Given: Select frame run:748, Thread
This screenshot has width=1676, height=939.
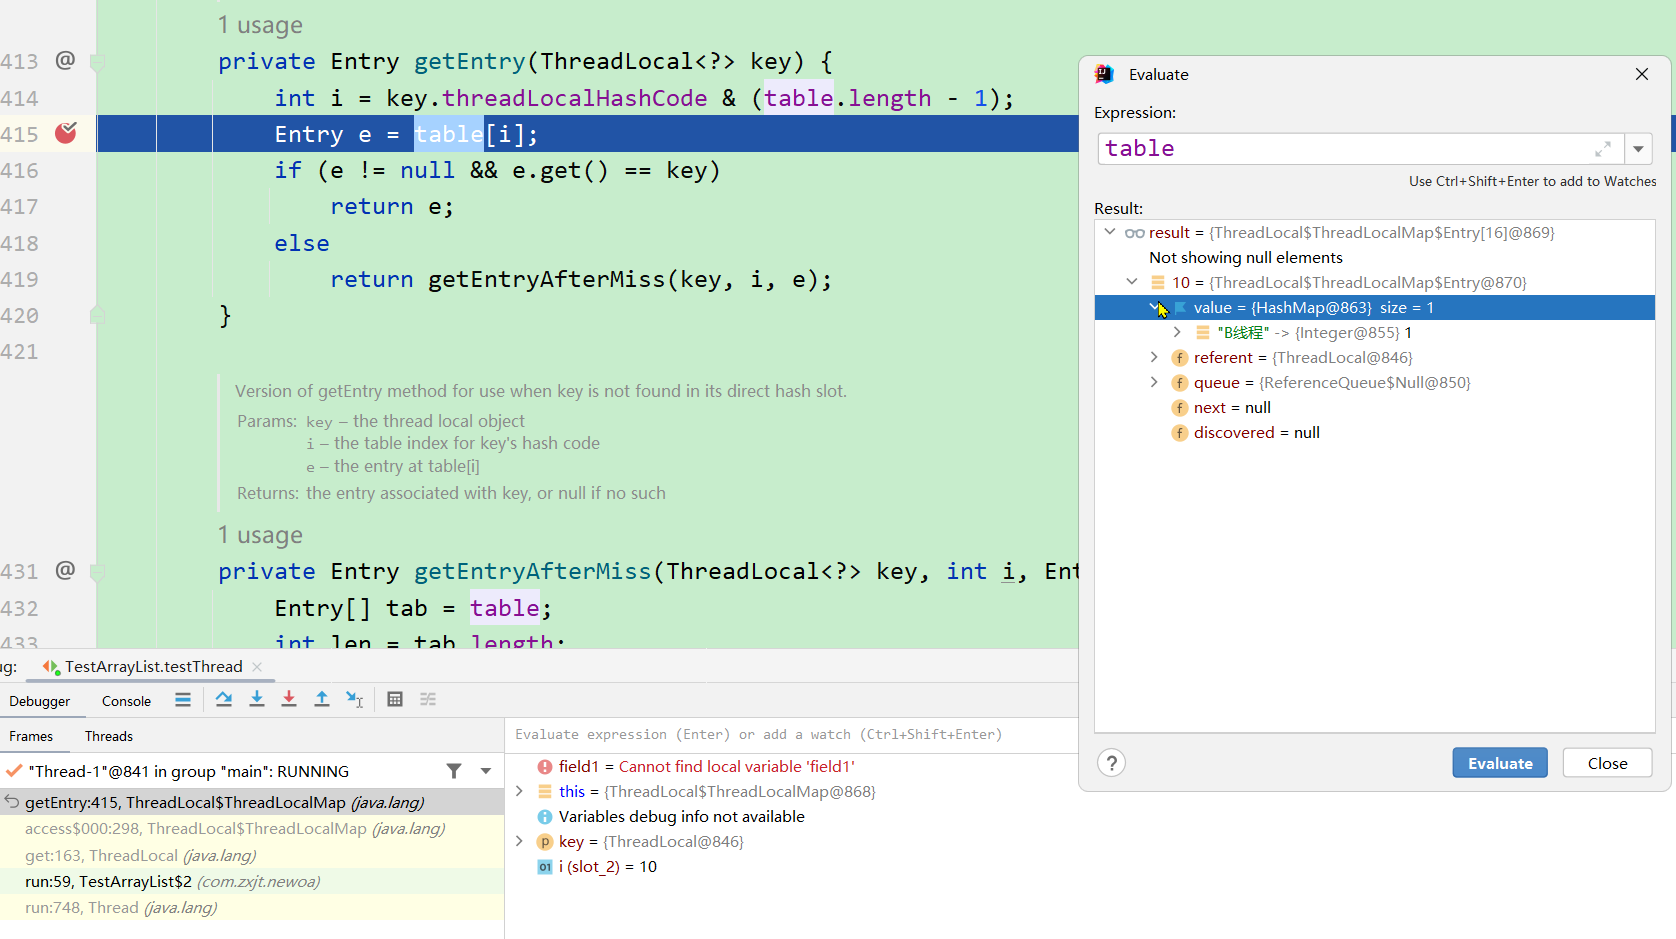Looking at the screenshot, I should click(252, 907).
